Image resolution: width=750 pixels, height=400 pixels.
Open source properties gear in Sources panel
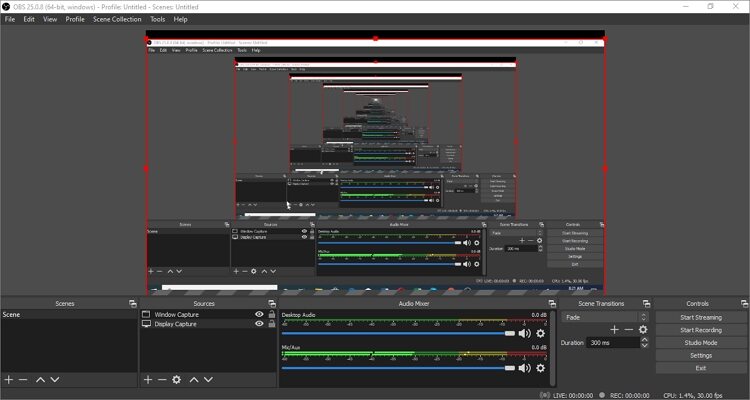tap(176, 379)
